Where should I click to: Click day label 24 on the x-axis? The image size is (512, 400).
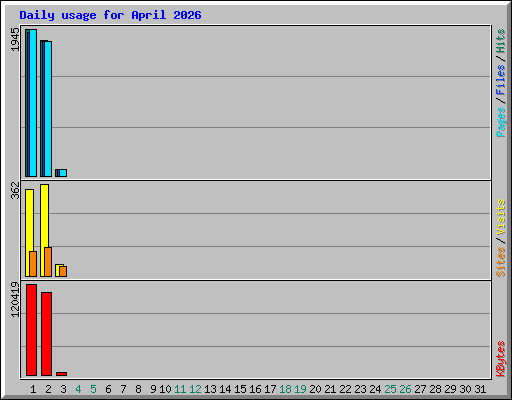[375, 389]
